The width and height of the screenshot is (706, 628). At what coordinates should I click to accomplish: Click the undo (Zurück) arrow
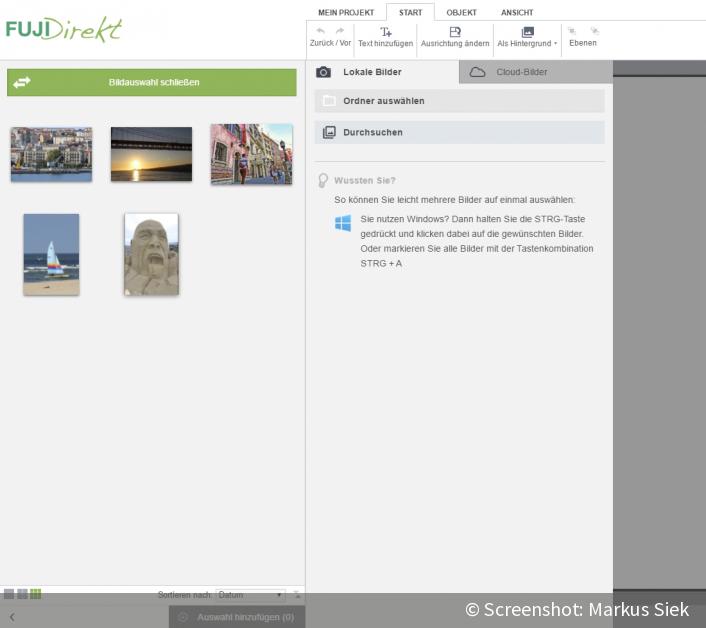click(x=321, y=31)
